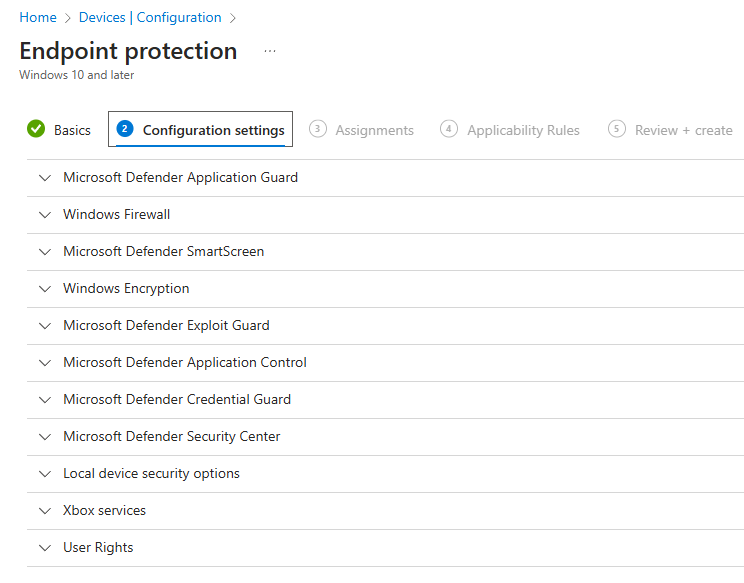The width and height of the screenshot is (744, 583).
Task: Expand Microsoft Defender Application Guard section
Action: click(x=44, y=178)
